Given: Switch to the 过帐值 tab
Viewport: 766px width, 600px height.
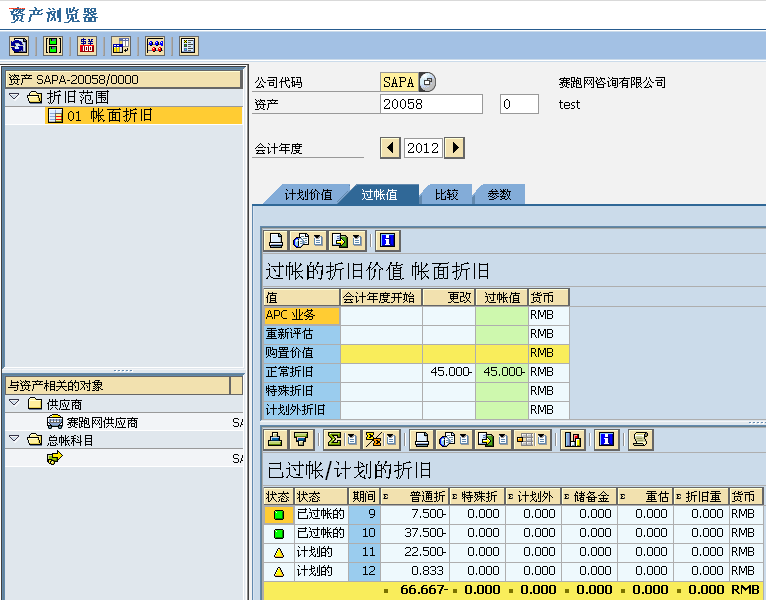Looking at the screenshot, I should [x=379, y=194].
